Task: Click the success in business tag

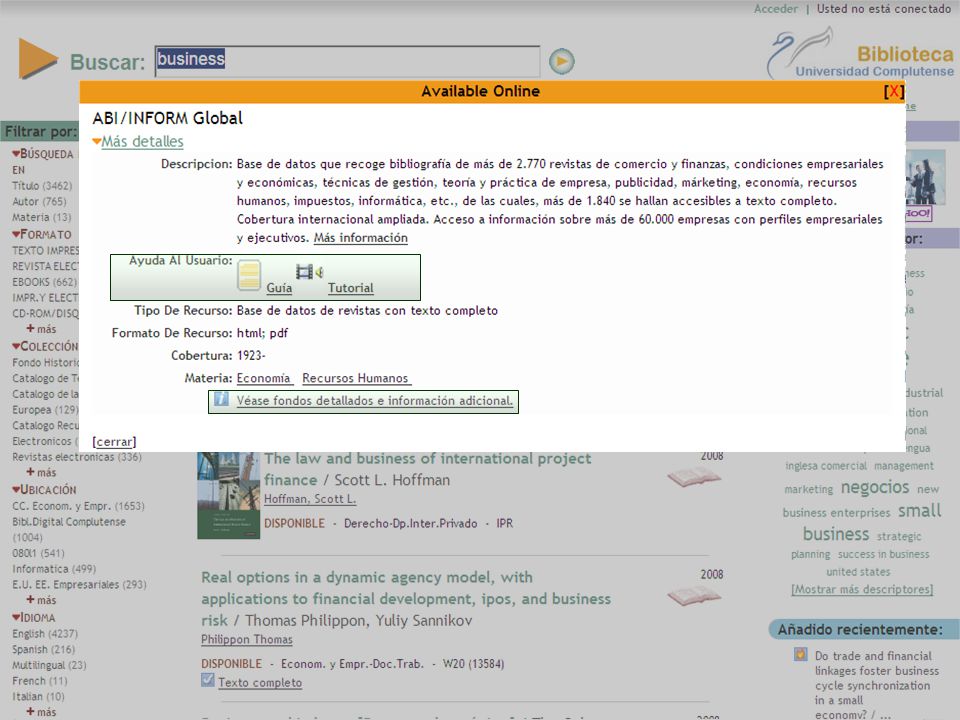Action: click(883, 554)
